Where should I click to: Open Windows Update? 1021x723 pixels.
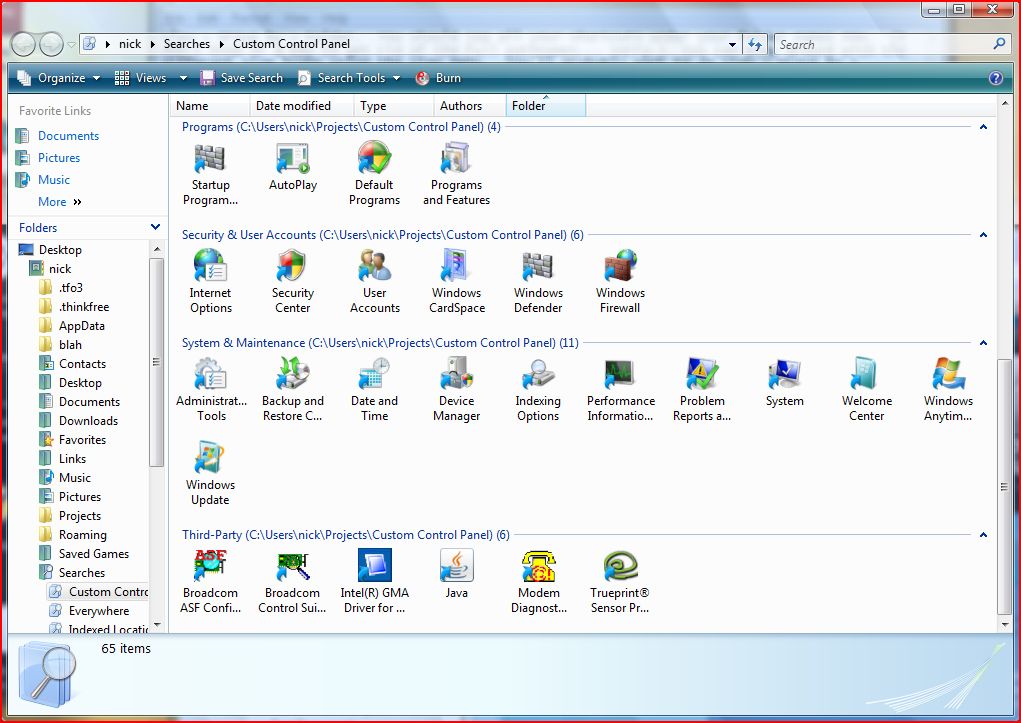pos(210,474)
